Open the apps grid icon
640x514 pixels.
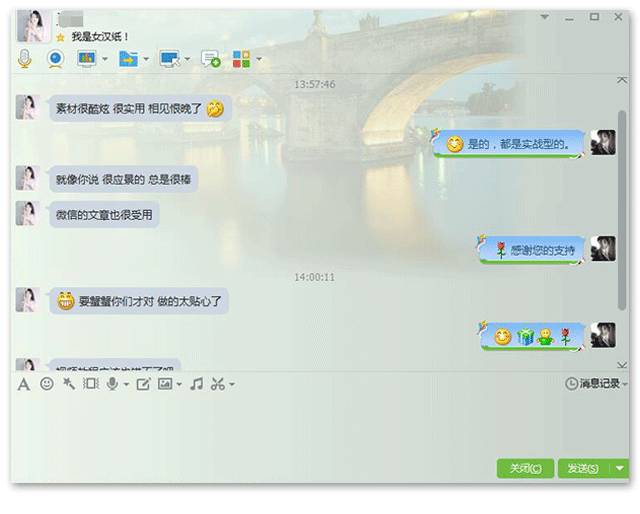coord(241,59)
